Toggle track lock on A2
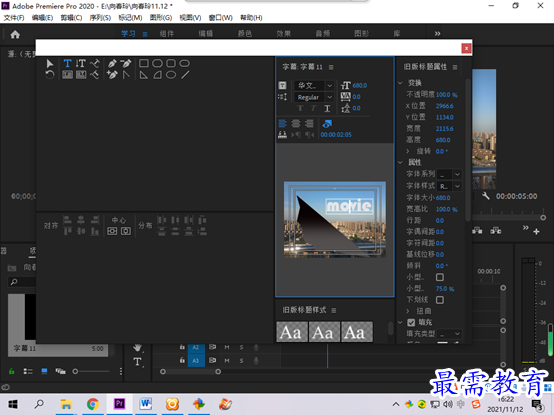 (x=182, y=347)
